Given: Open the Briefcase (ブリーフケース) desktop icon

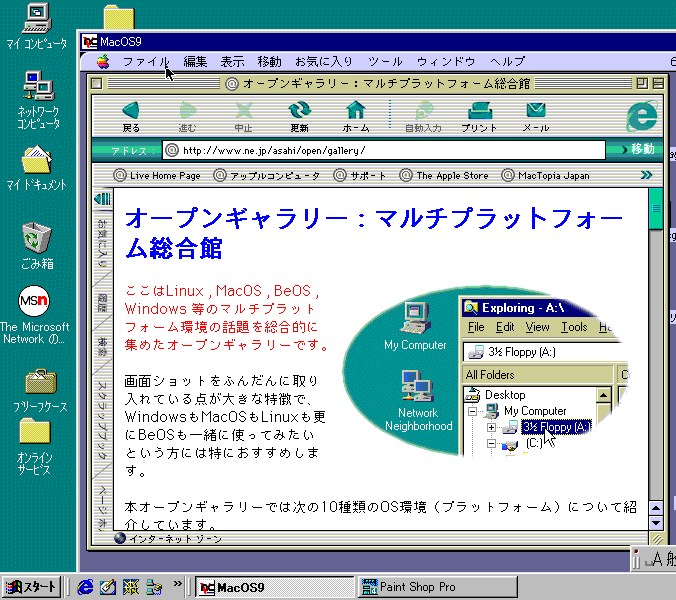Looking at the screenshot, I should tap(40, 391).
